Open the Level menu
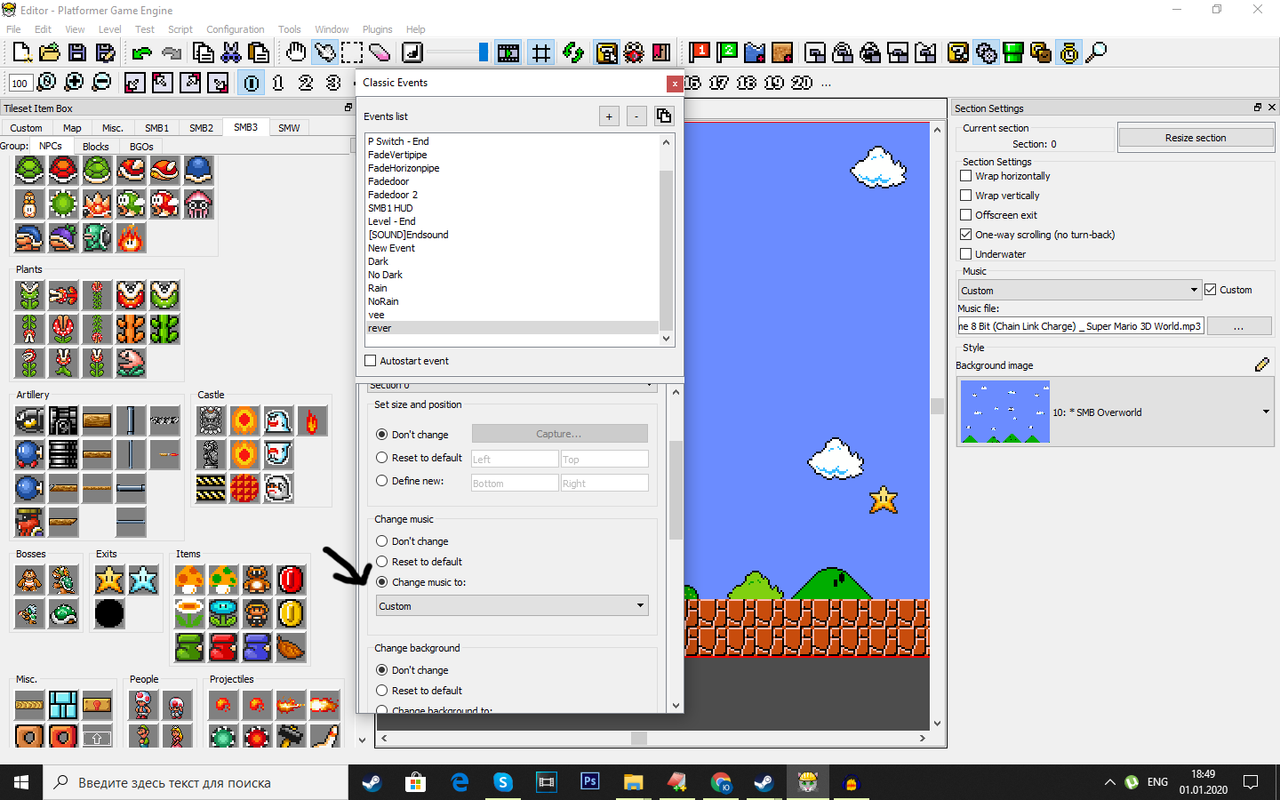This screenshot has height=800, width=1280. point(110,29)
